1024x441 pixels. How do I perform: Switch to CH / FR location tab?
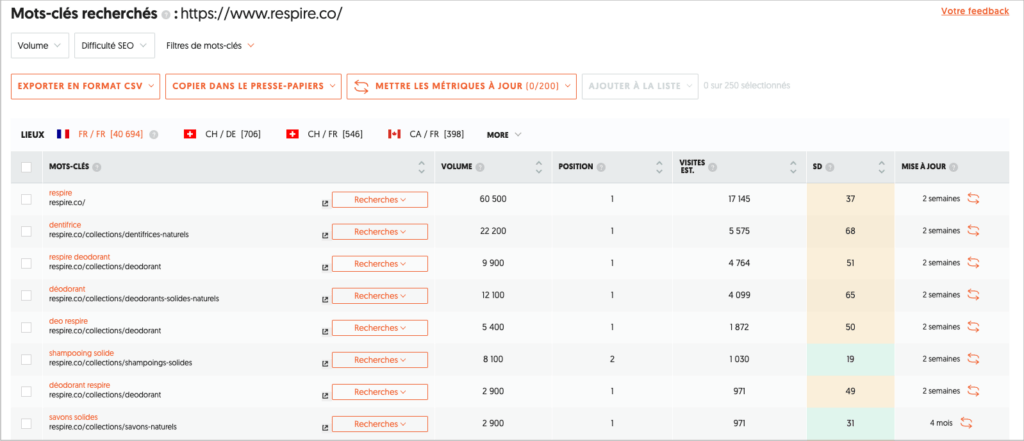(x=325, y=135)
